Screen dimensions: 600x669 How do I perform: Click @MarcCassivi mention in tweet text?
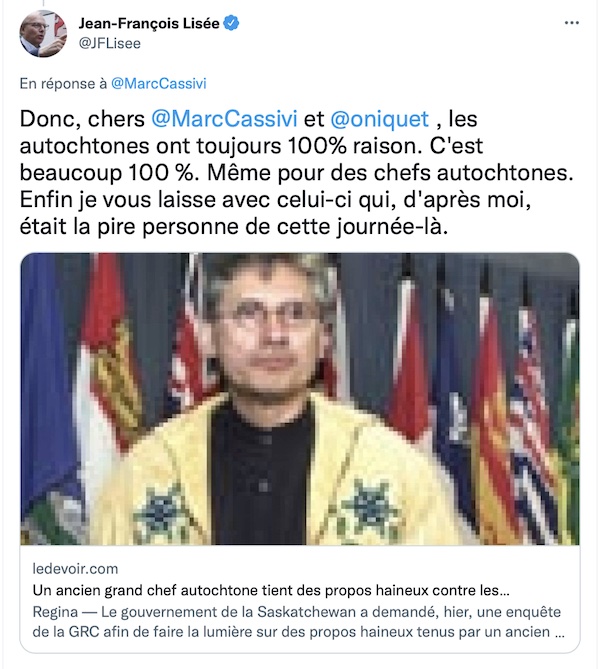pyautogui.click(x=224, y=119)
